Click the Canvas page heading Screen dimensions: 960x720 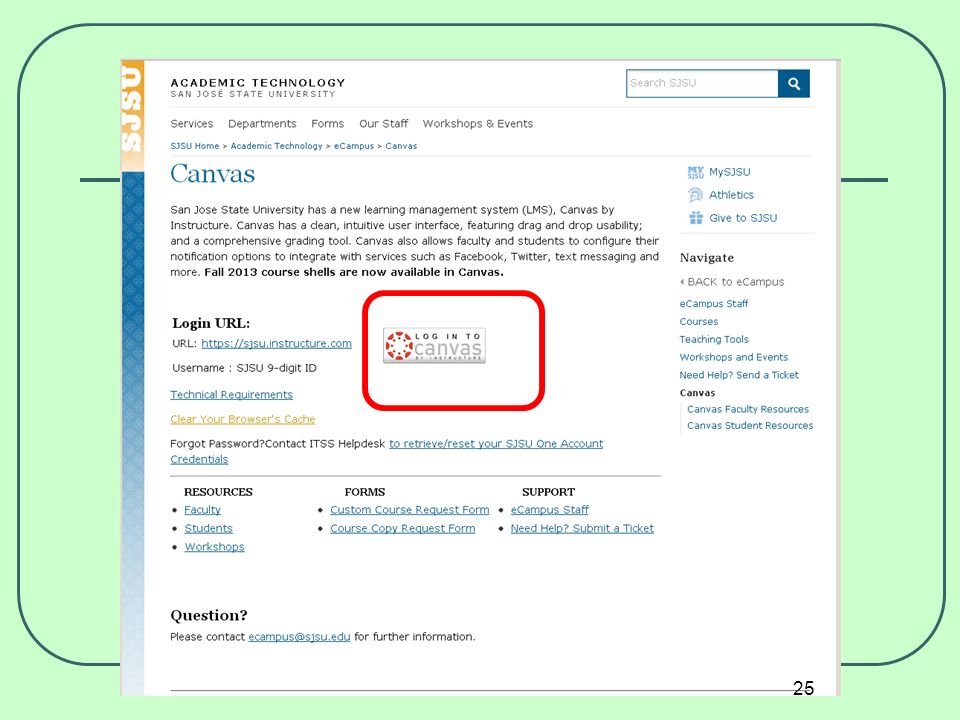click(x=212, y=174)
